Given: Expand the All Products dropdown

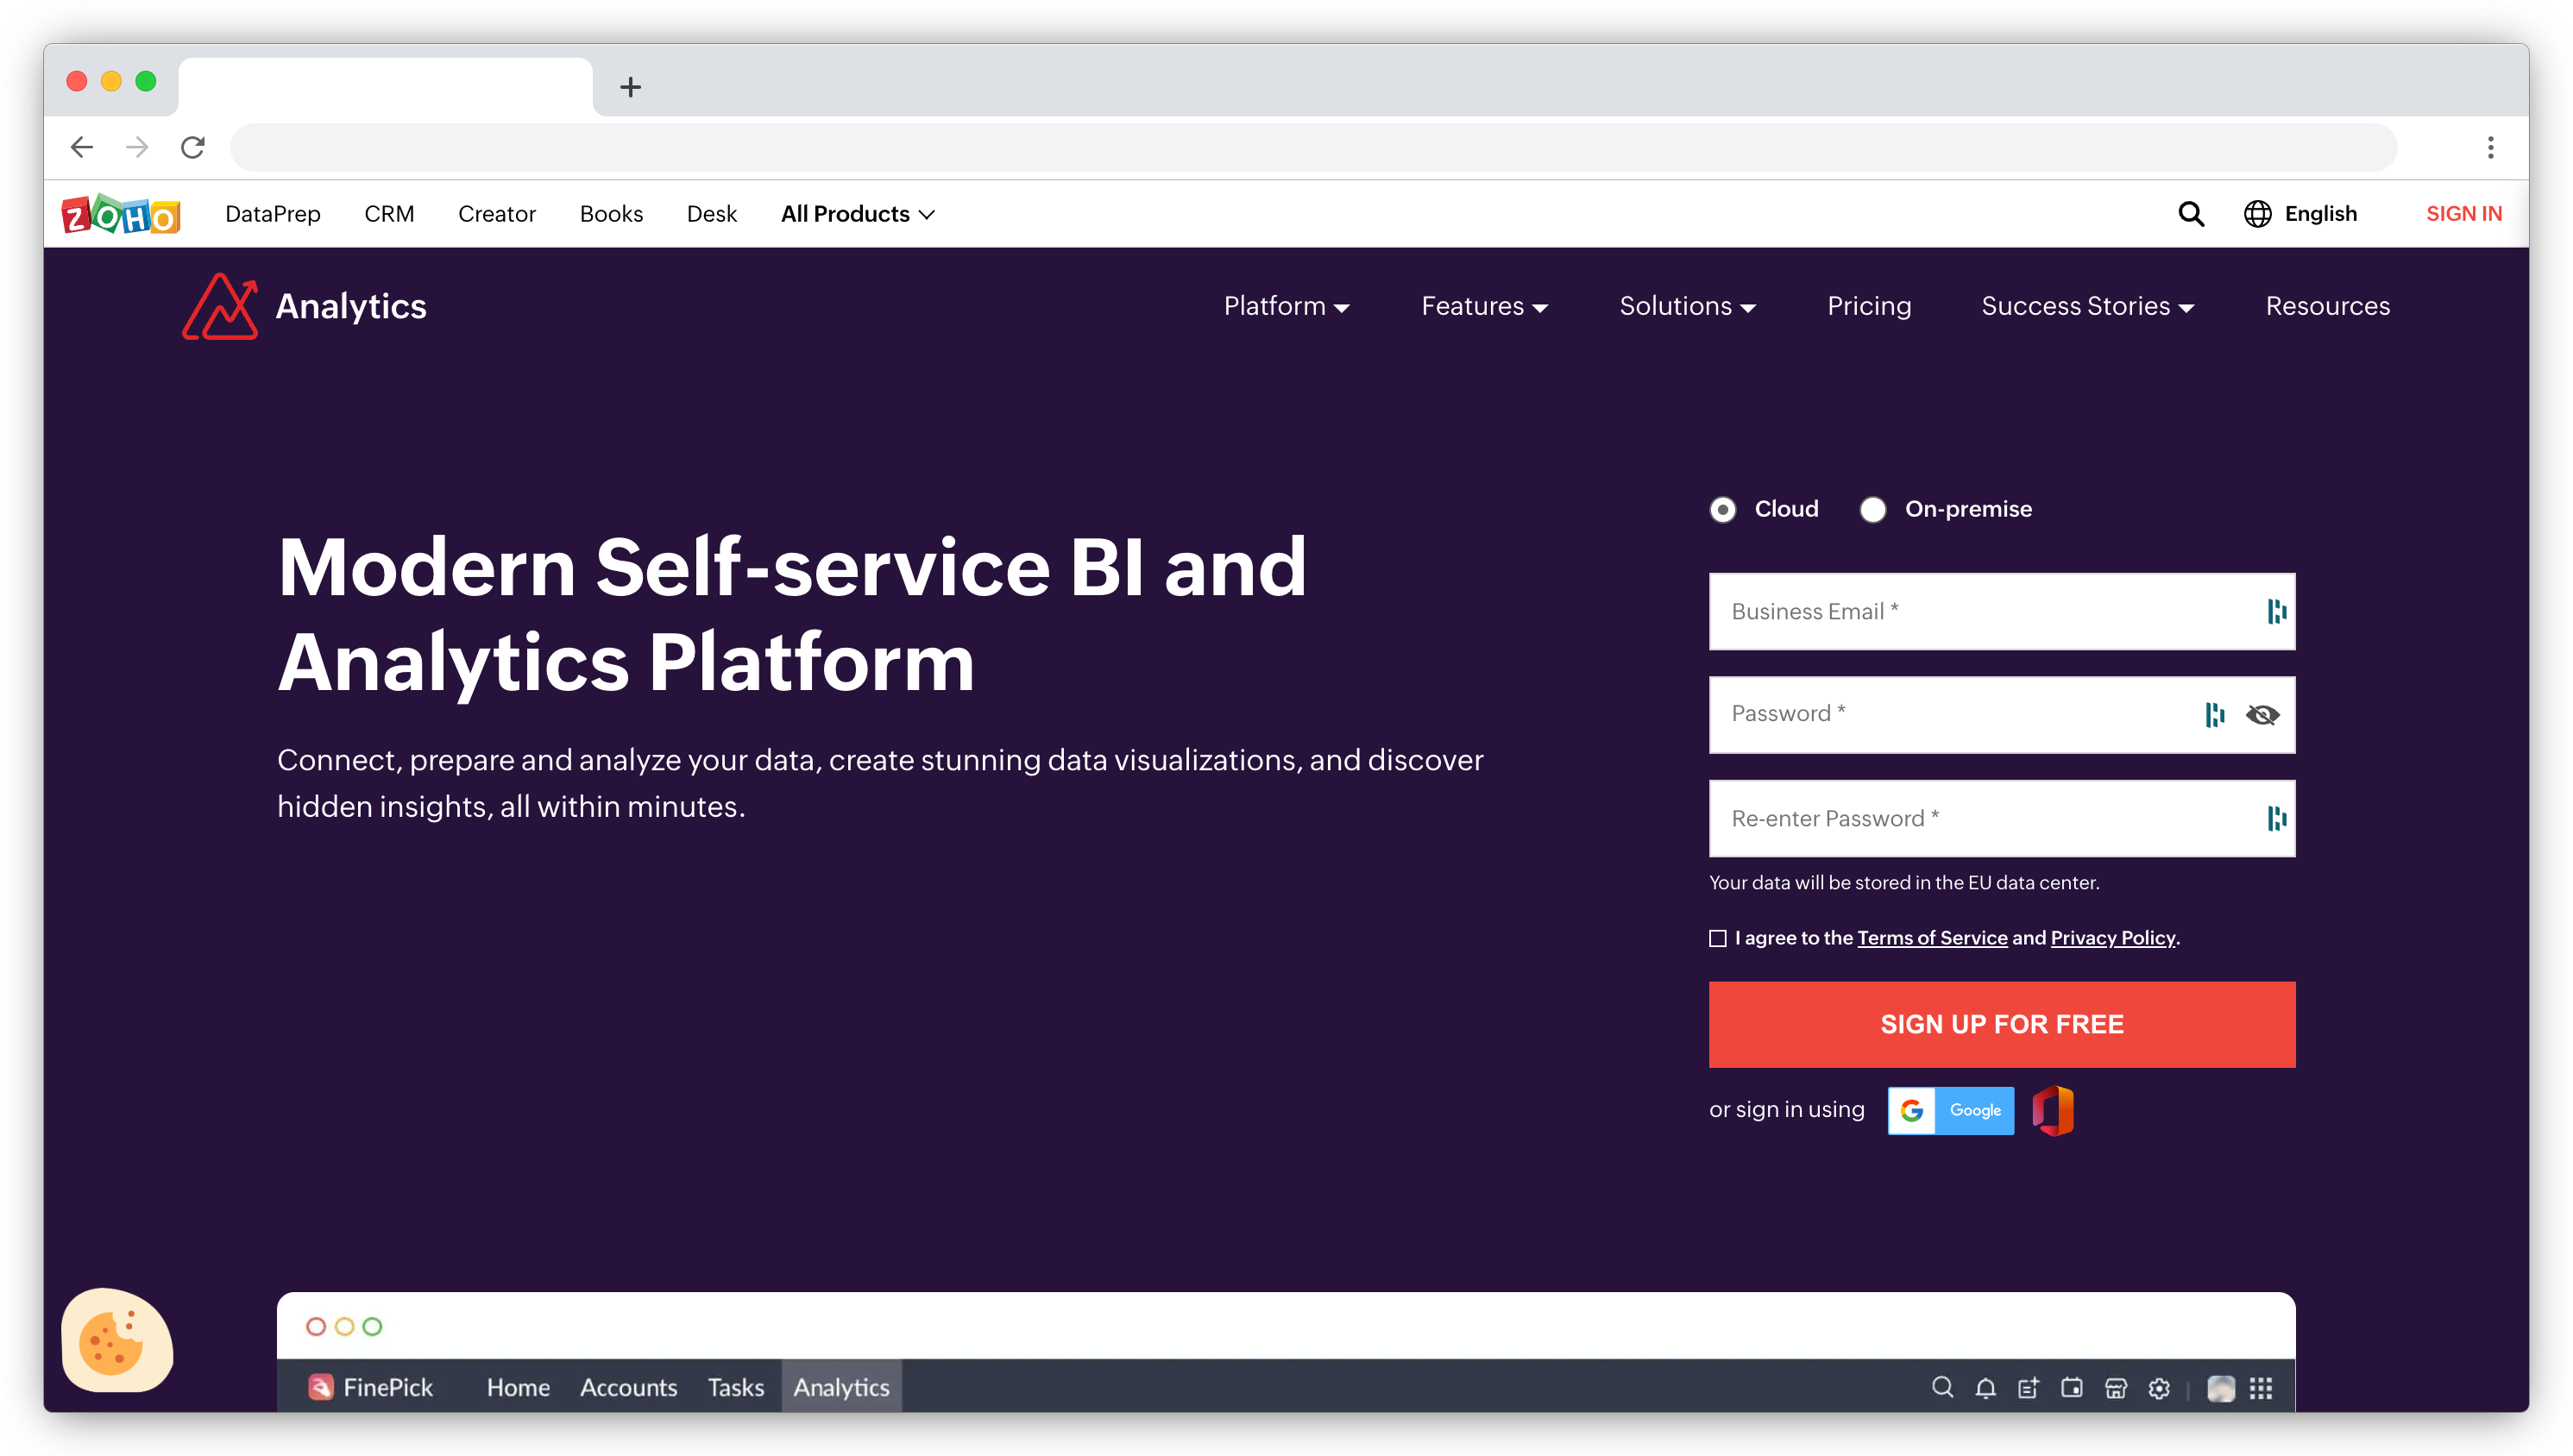Looking at the screenshot, I should click(857, 214).
